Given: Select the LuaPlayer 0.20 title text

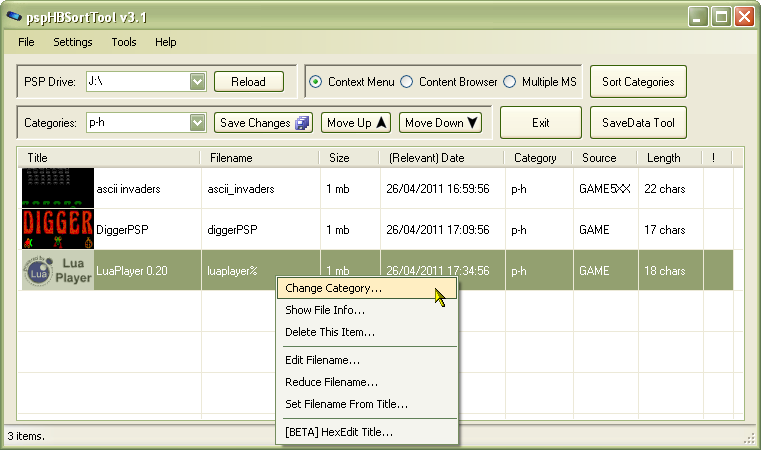Looking at the screenshot, I should point(132,271).
